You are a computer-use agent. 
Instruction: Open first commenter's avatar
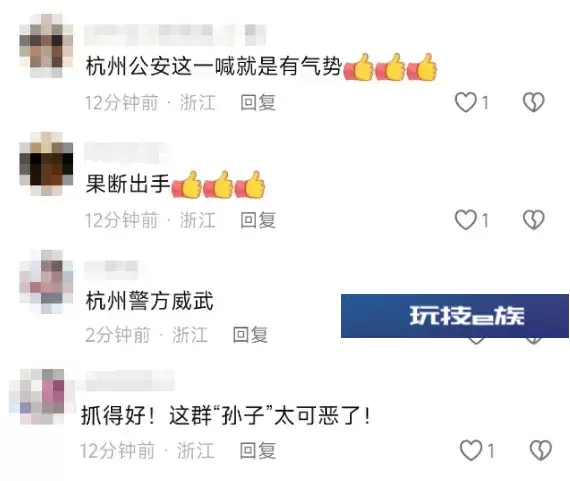46,45
